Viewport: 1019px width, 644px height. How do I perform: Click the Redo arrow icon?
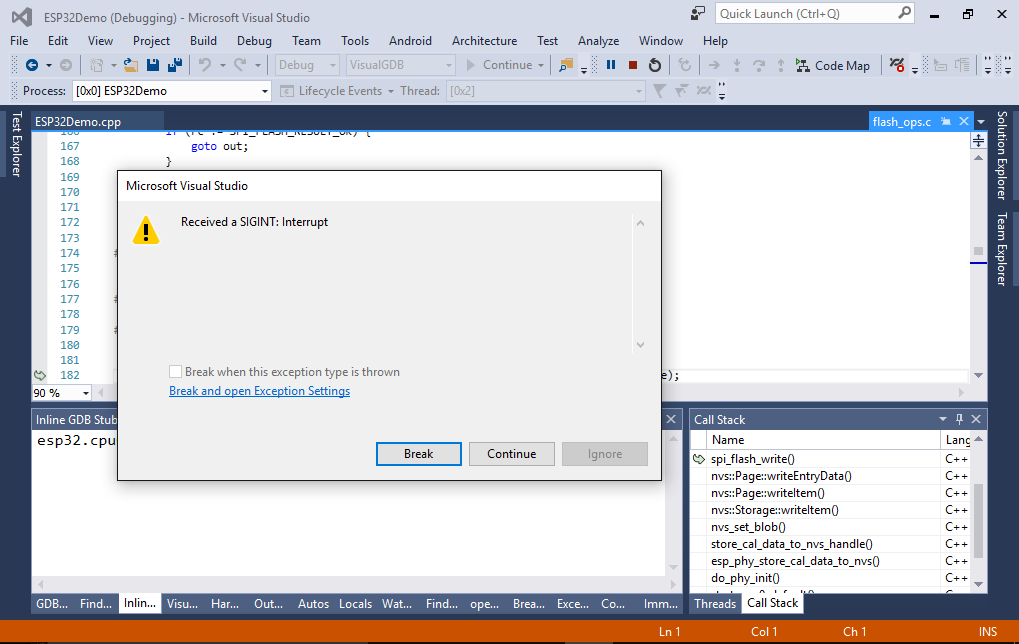pos(240,65)
